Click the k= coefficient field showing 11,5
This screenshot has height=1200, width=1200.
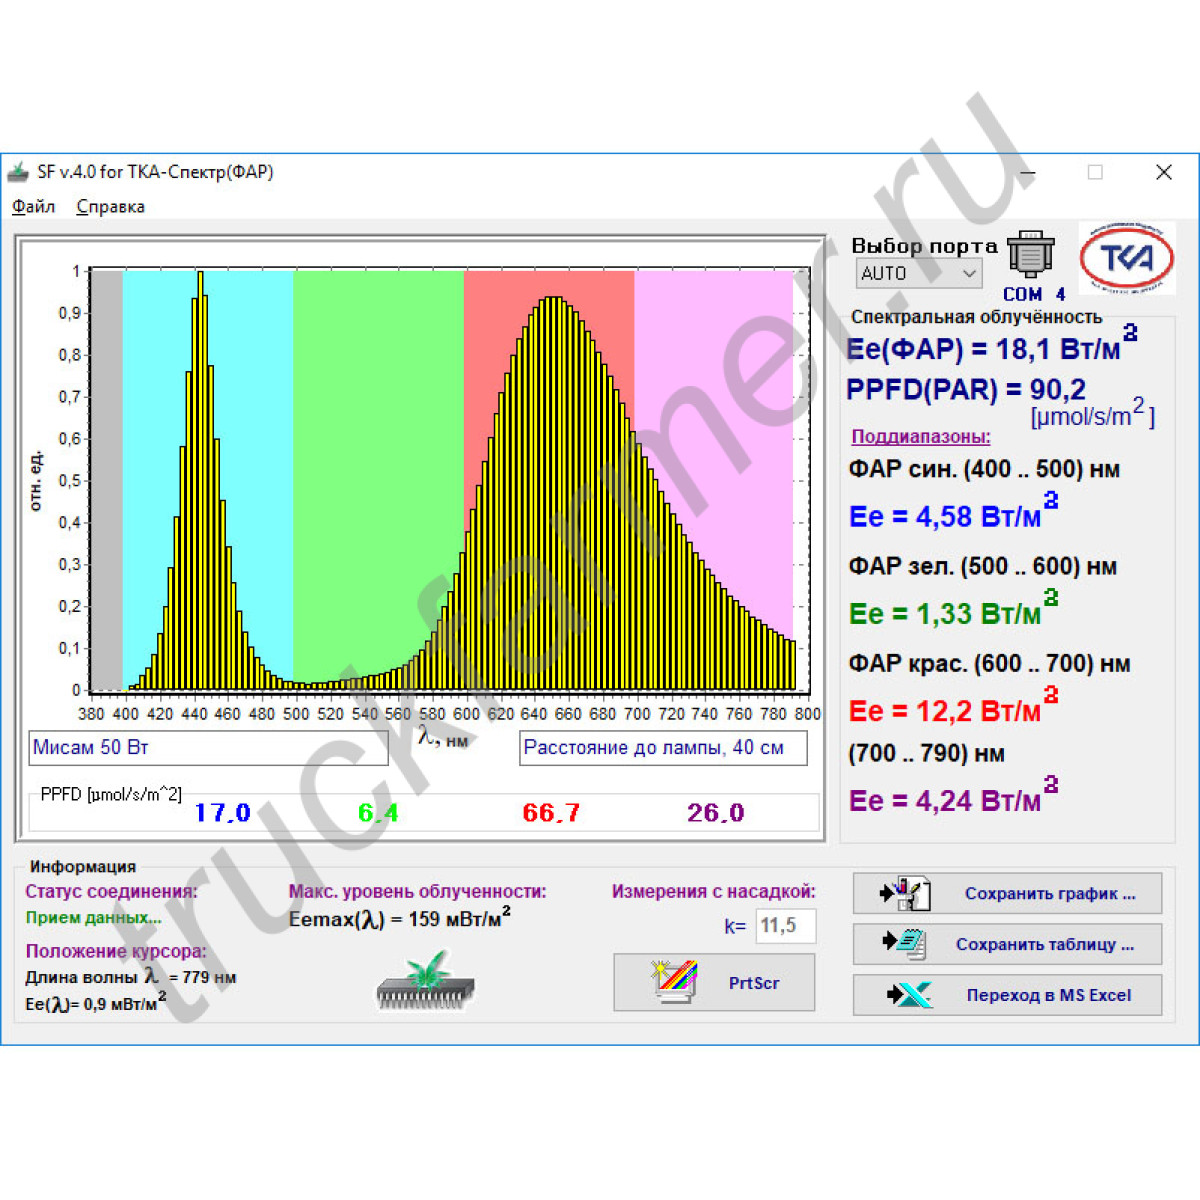(785, 926)
